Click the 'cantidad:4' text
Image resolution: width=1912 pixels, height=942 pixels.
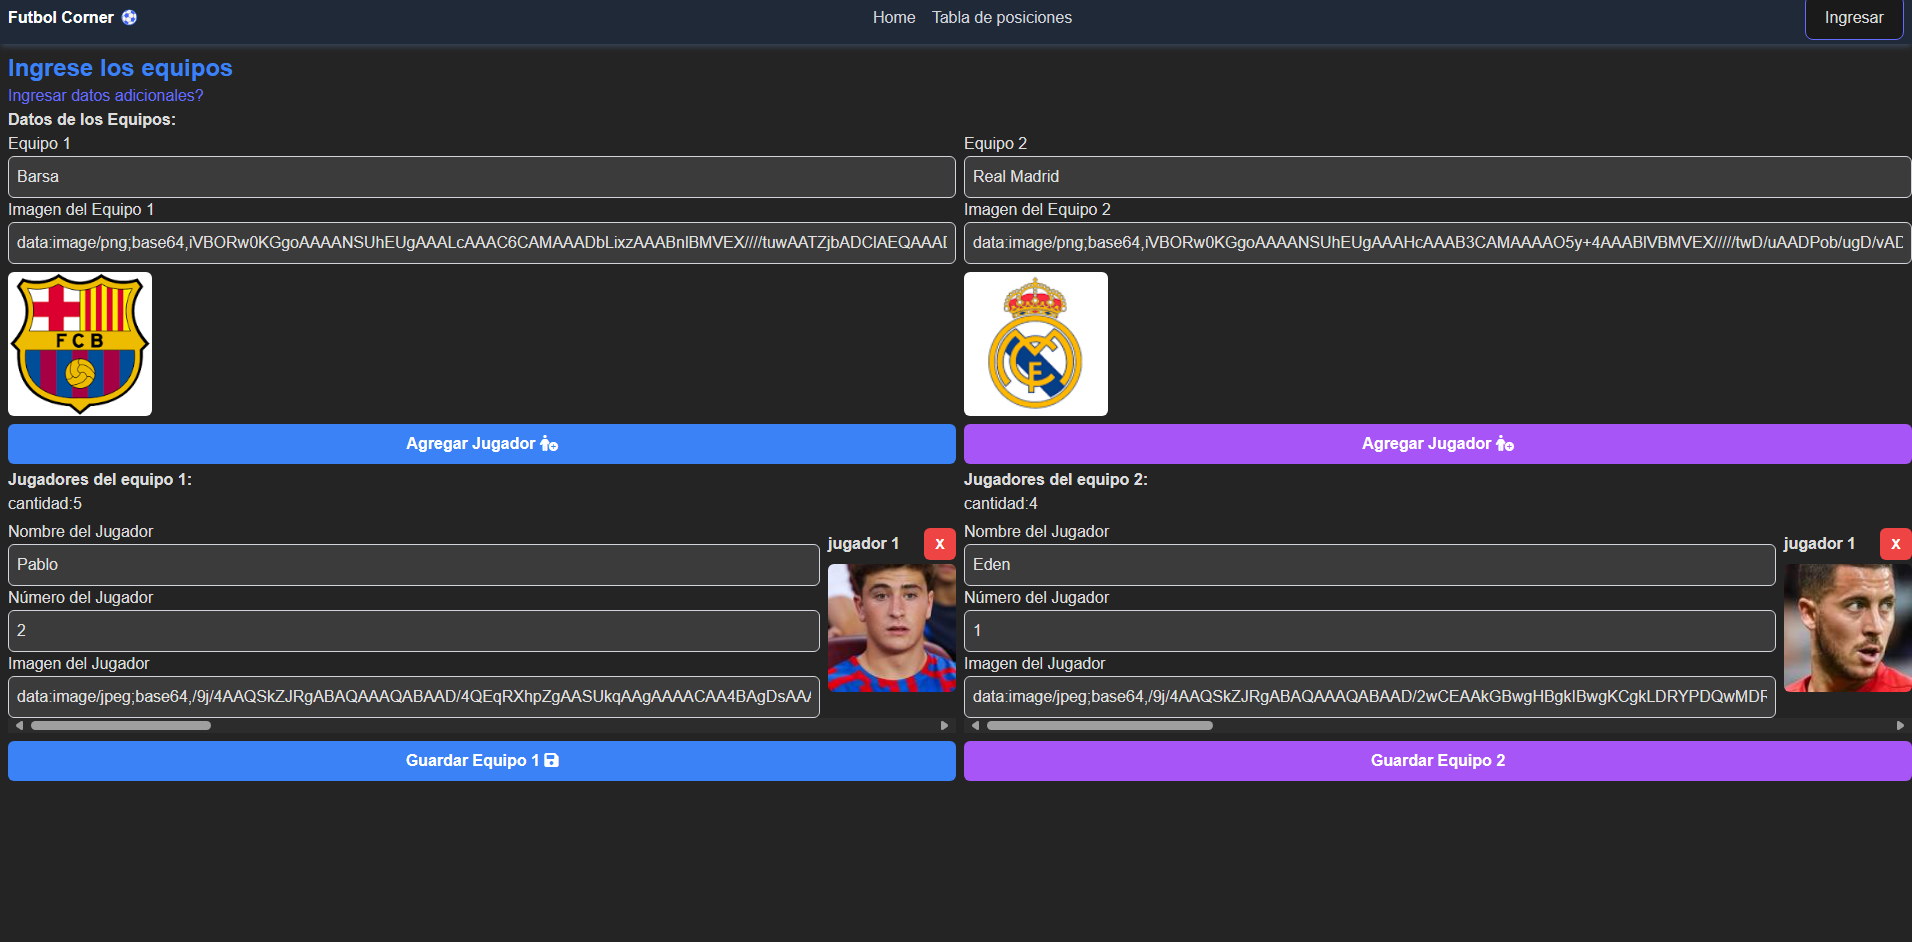pos(1001,504)
